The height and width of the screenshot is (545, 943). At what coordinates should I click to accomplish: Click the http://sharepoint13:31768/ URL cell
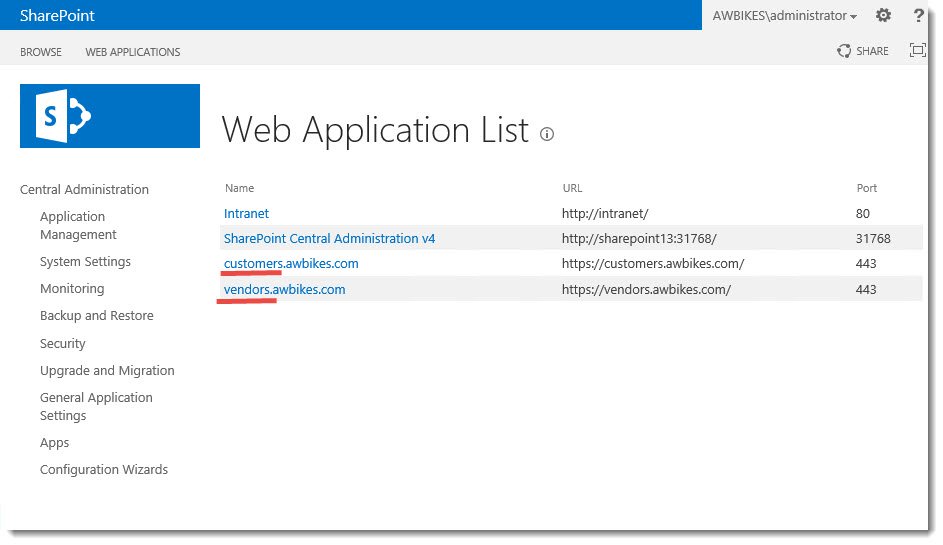coord(639,239)
